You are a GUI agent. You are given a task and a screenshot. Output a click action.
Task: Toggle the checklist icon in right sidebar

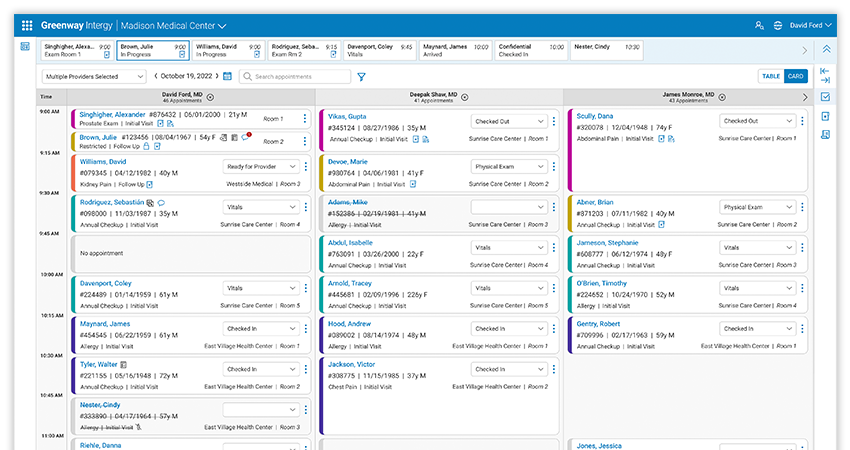click(825, 97)
